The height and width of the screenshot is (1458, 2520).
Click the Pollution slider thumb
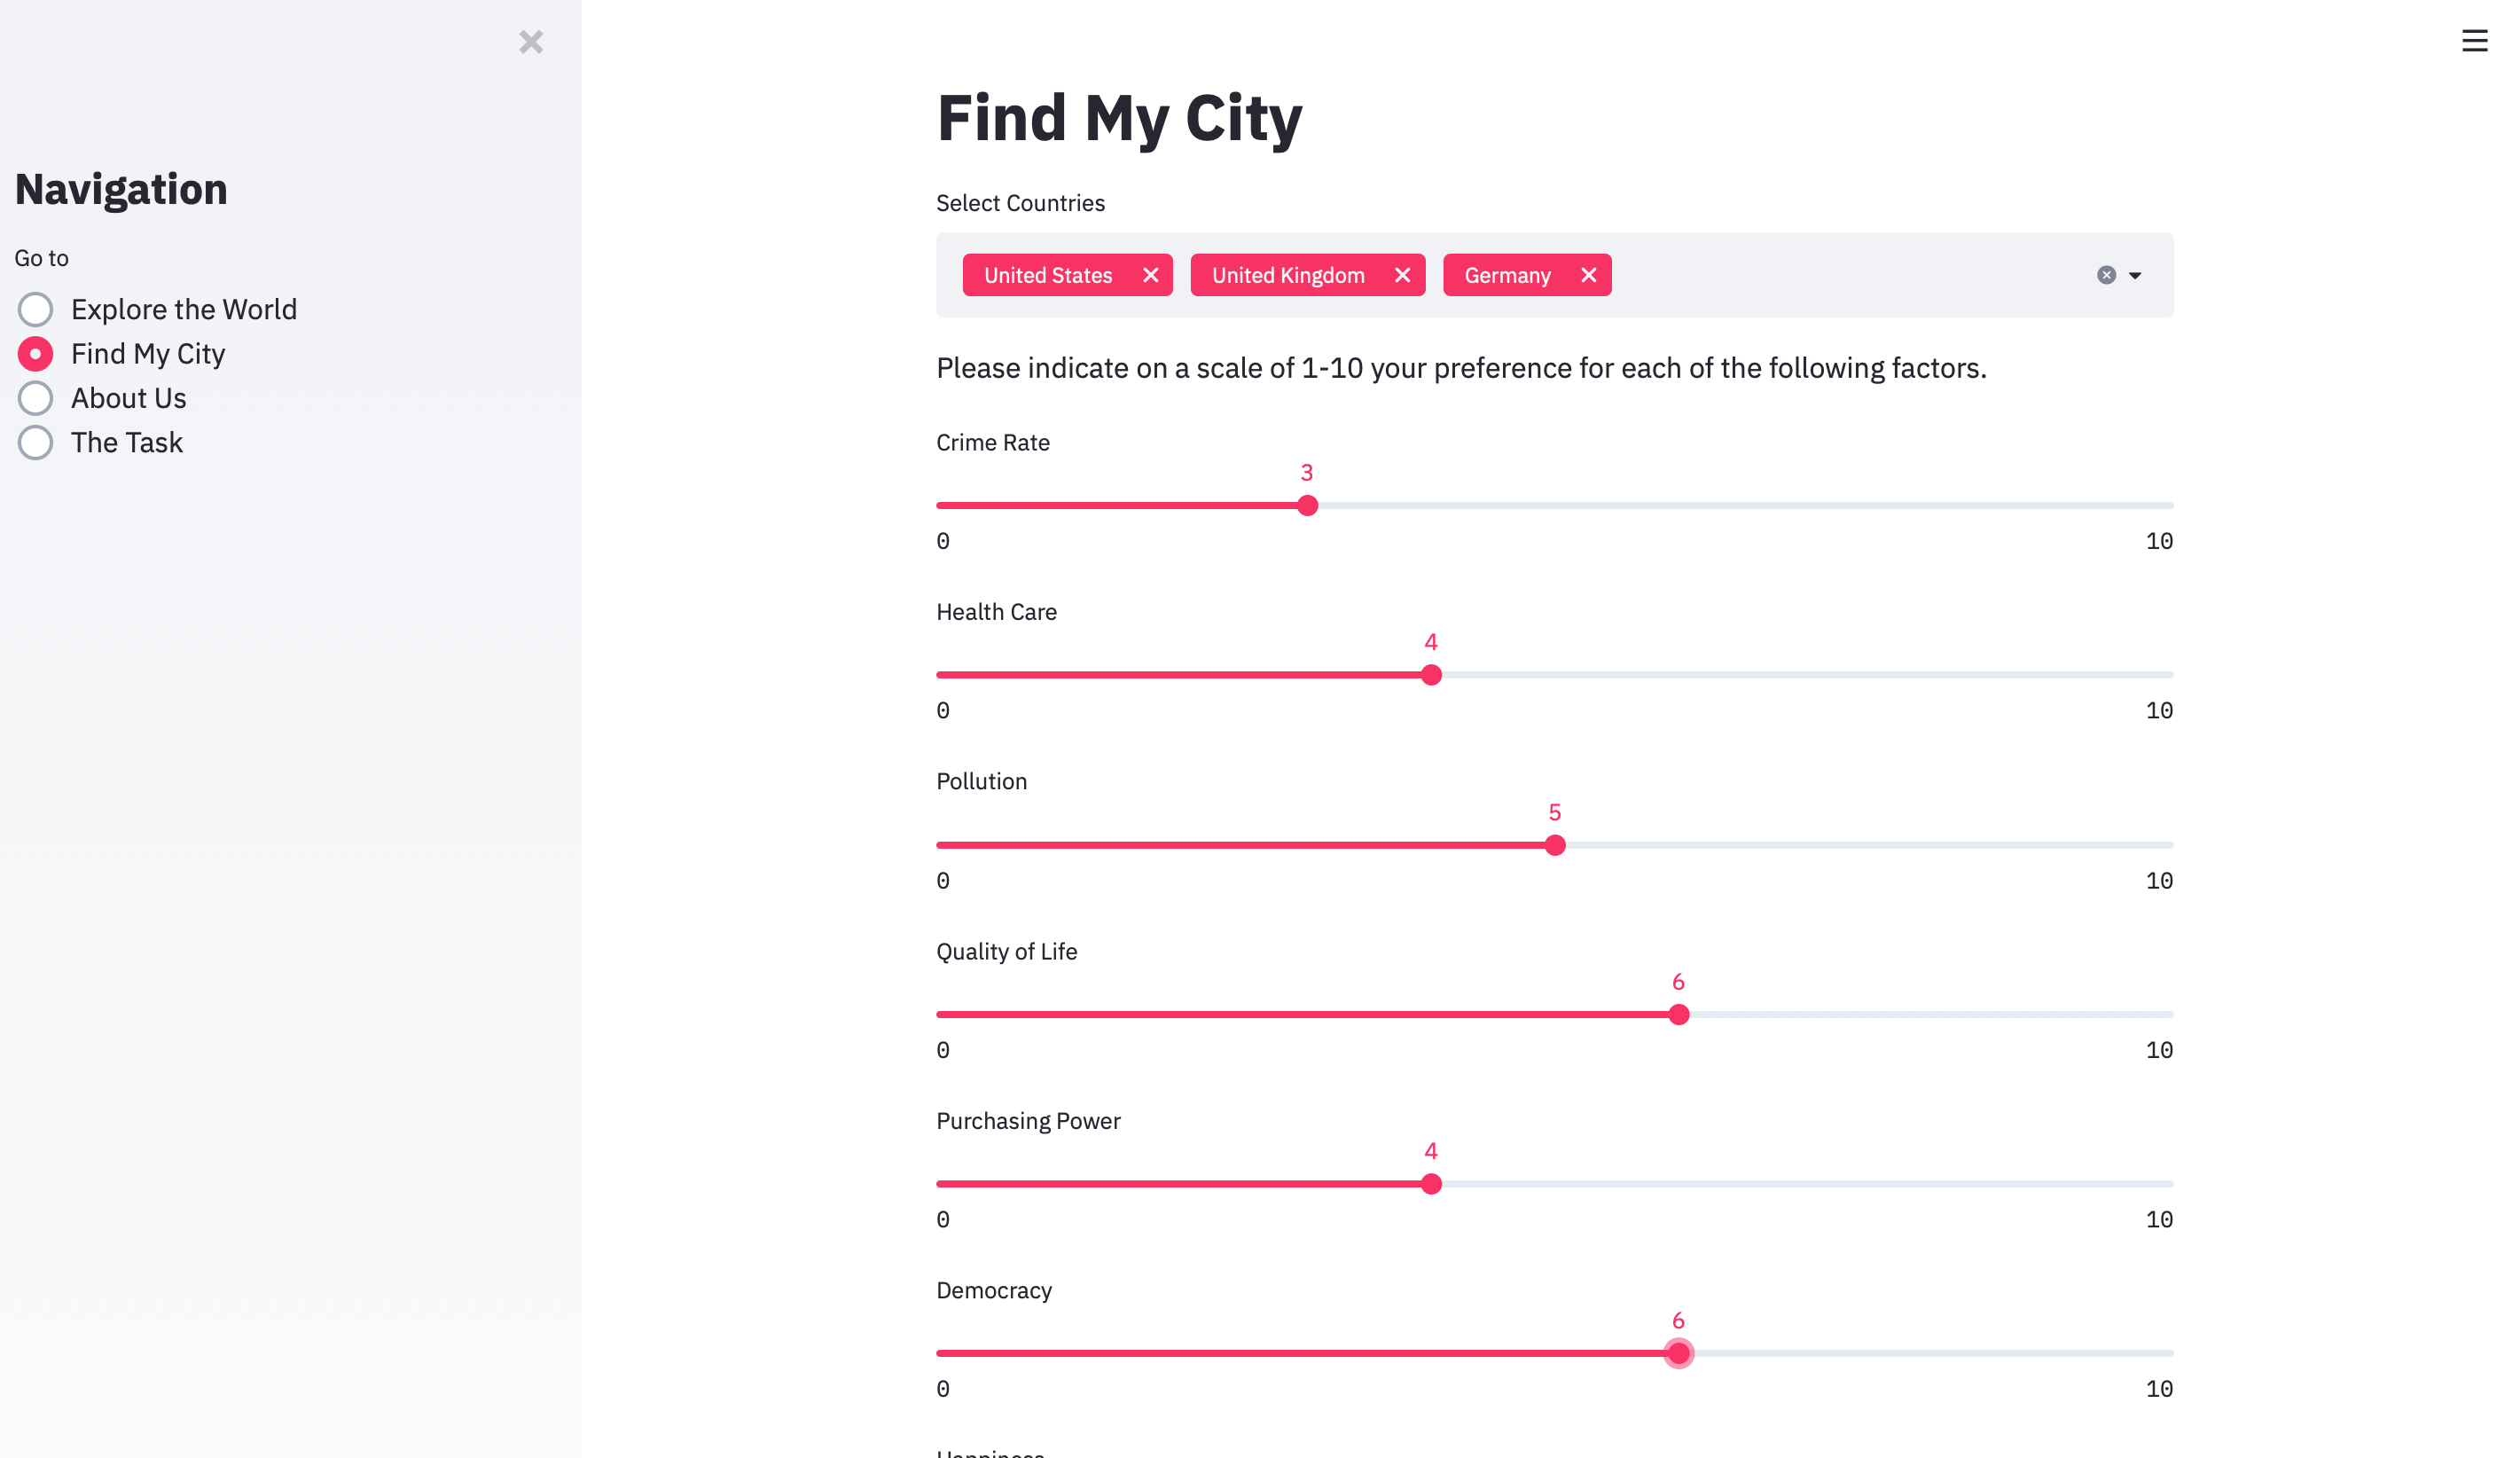click(1555, 845)
